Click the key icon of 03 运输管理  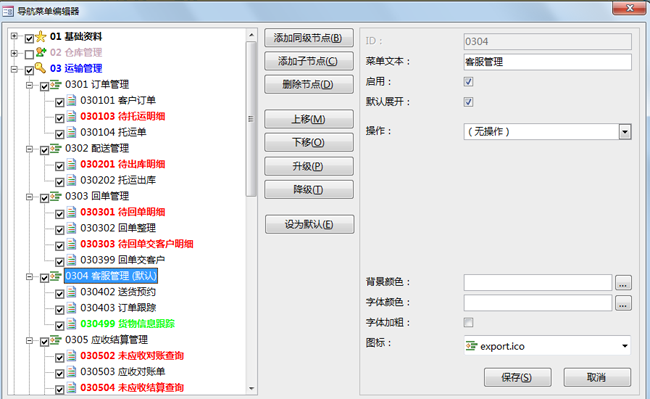tap(40, 68)
